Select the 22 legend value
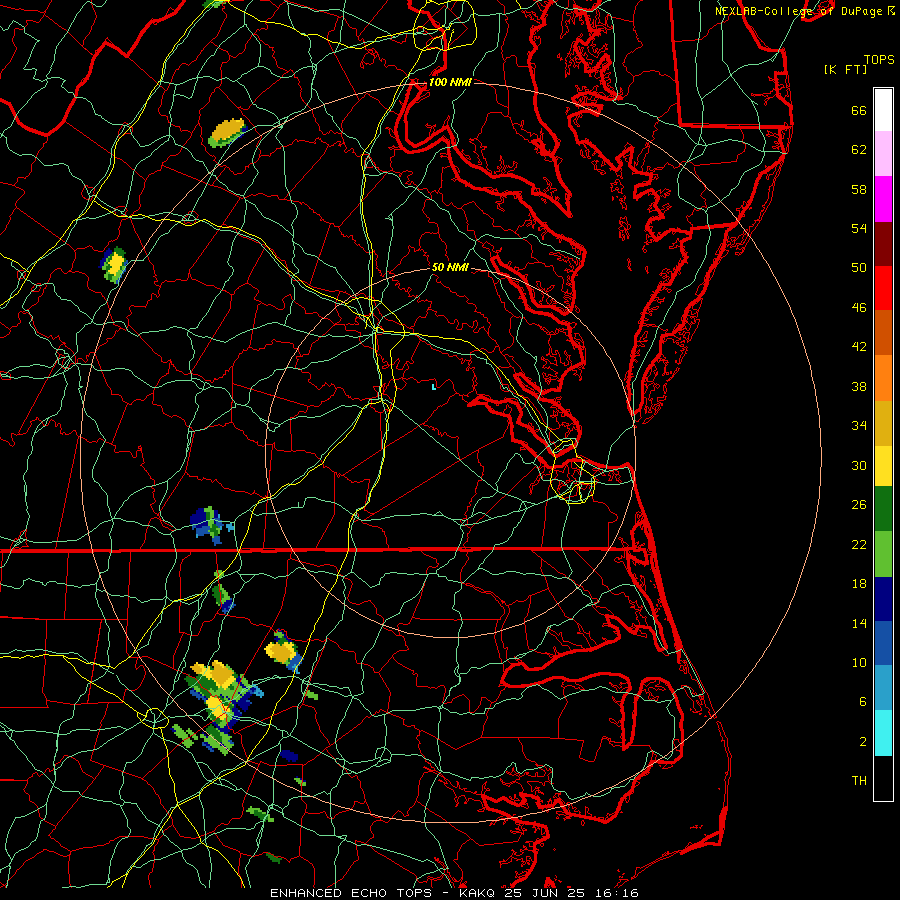 (x=859, y=544)
